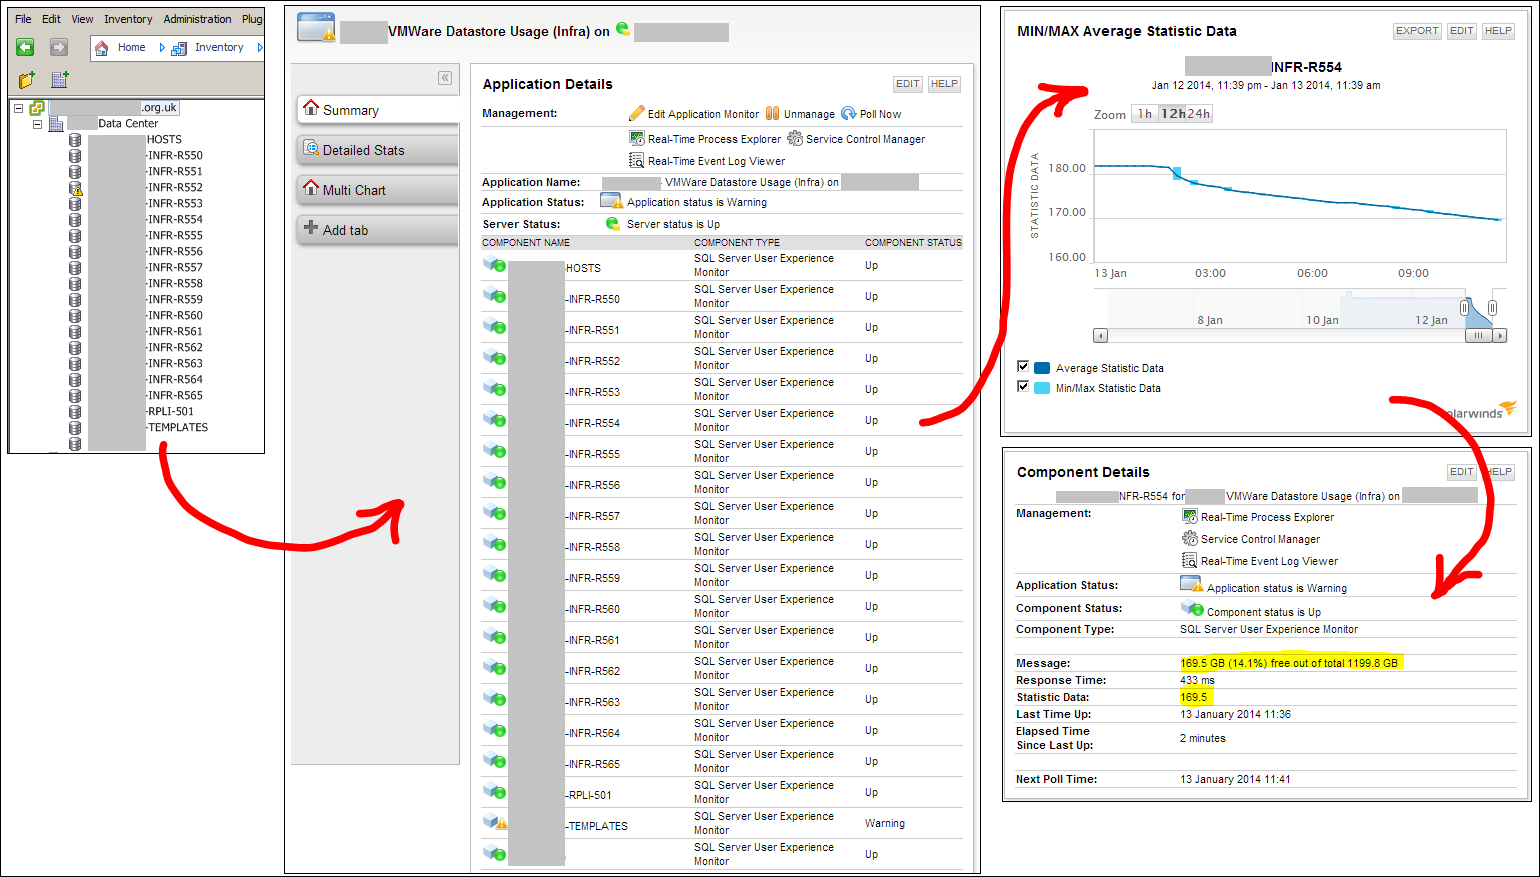The height and width of the screenshot is (877, 1540).
Task: Collapse the sidebar tabs panel arrow
Action: coord(445,78)
